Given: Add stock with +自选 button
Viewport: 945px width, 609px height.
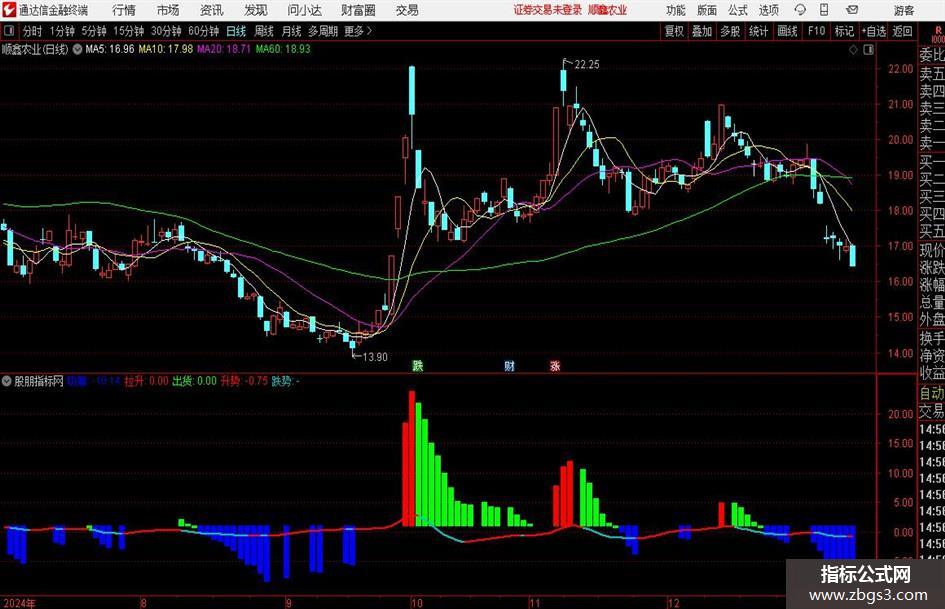Looking at the screenshot, I should point(873,31).
